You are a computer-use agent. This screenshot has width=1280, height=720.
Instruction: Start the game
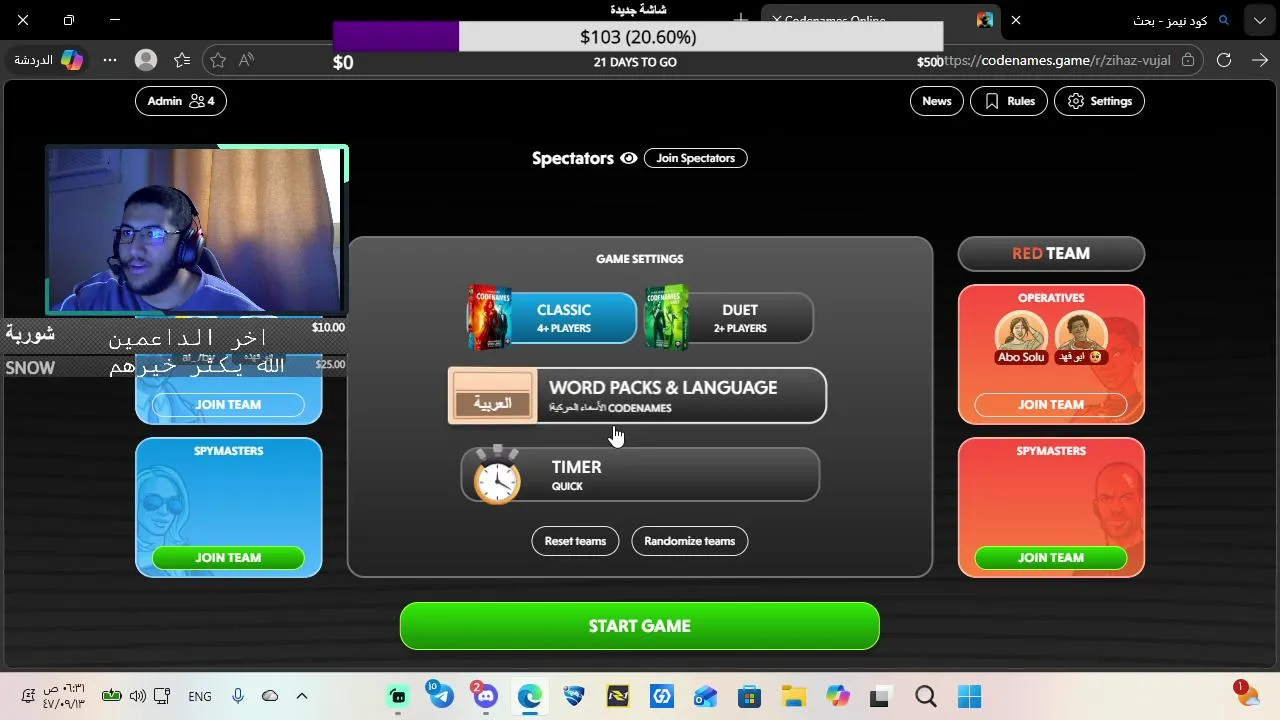point(640,626)
